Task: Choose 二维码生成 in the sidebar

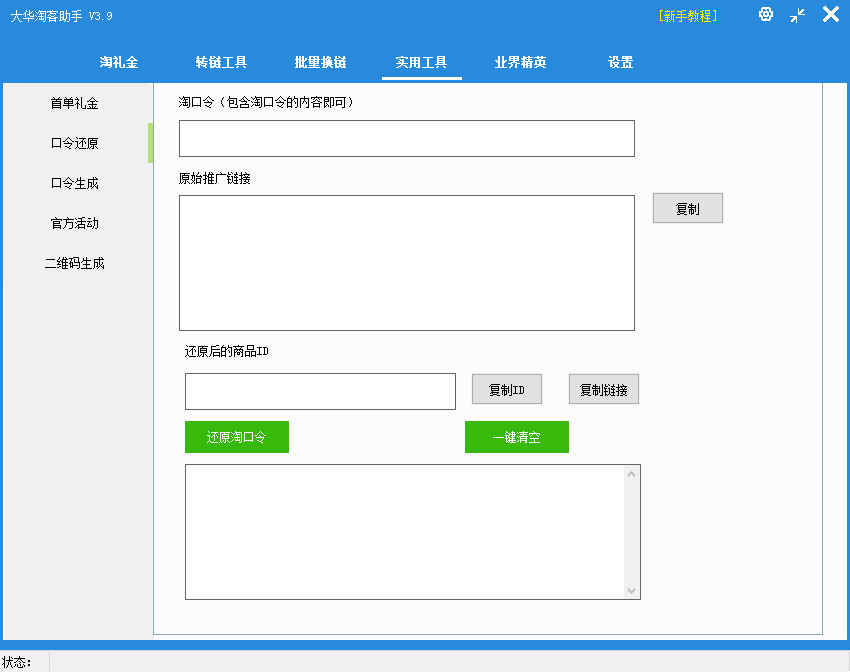Action: (x=75, y=263)
